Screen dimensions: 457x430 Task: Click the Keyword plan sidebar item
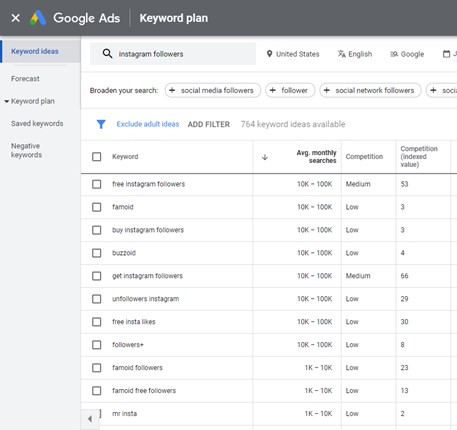(33, 101)
